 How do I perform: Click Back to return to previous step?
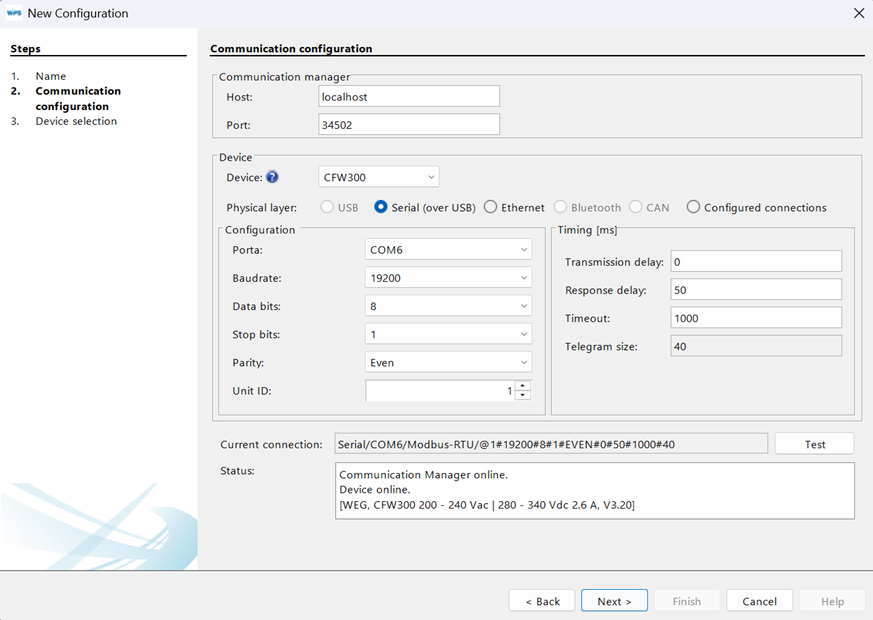click(541, 600)
